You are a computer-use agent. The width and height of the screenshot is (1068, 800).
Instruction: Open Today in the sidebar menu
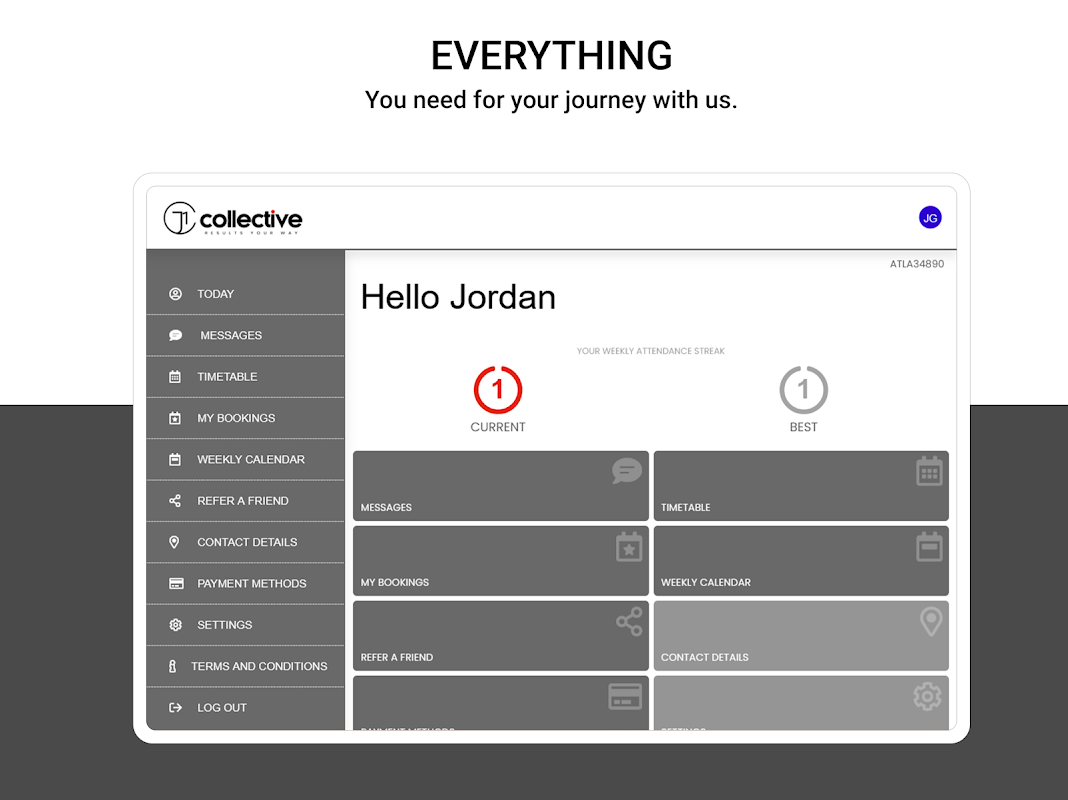click(x=245, y=294)
